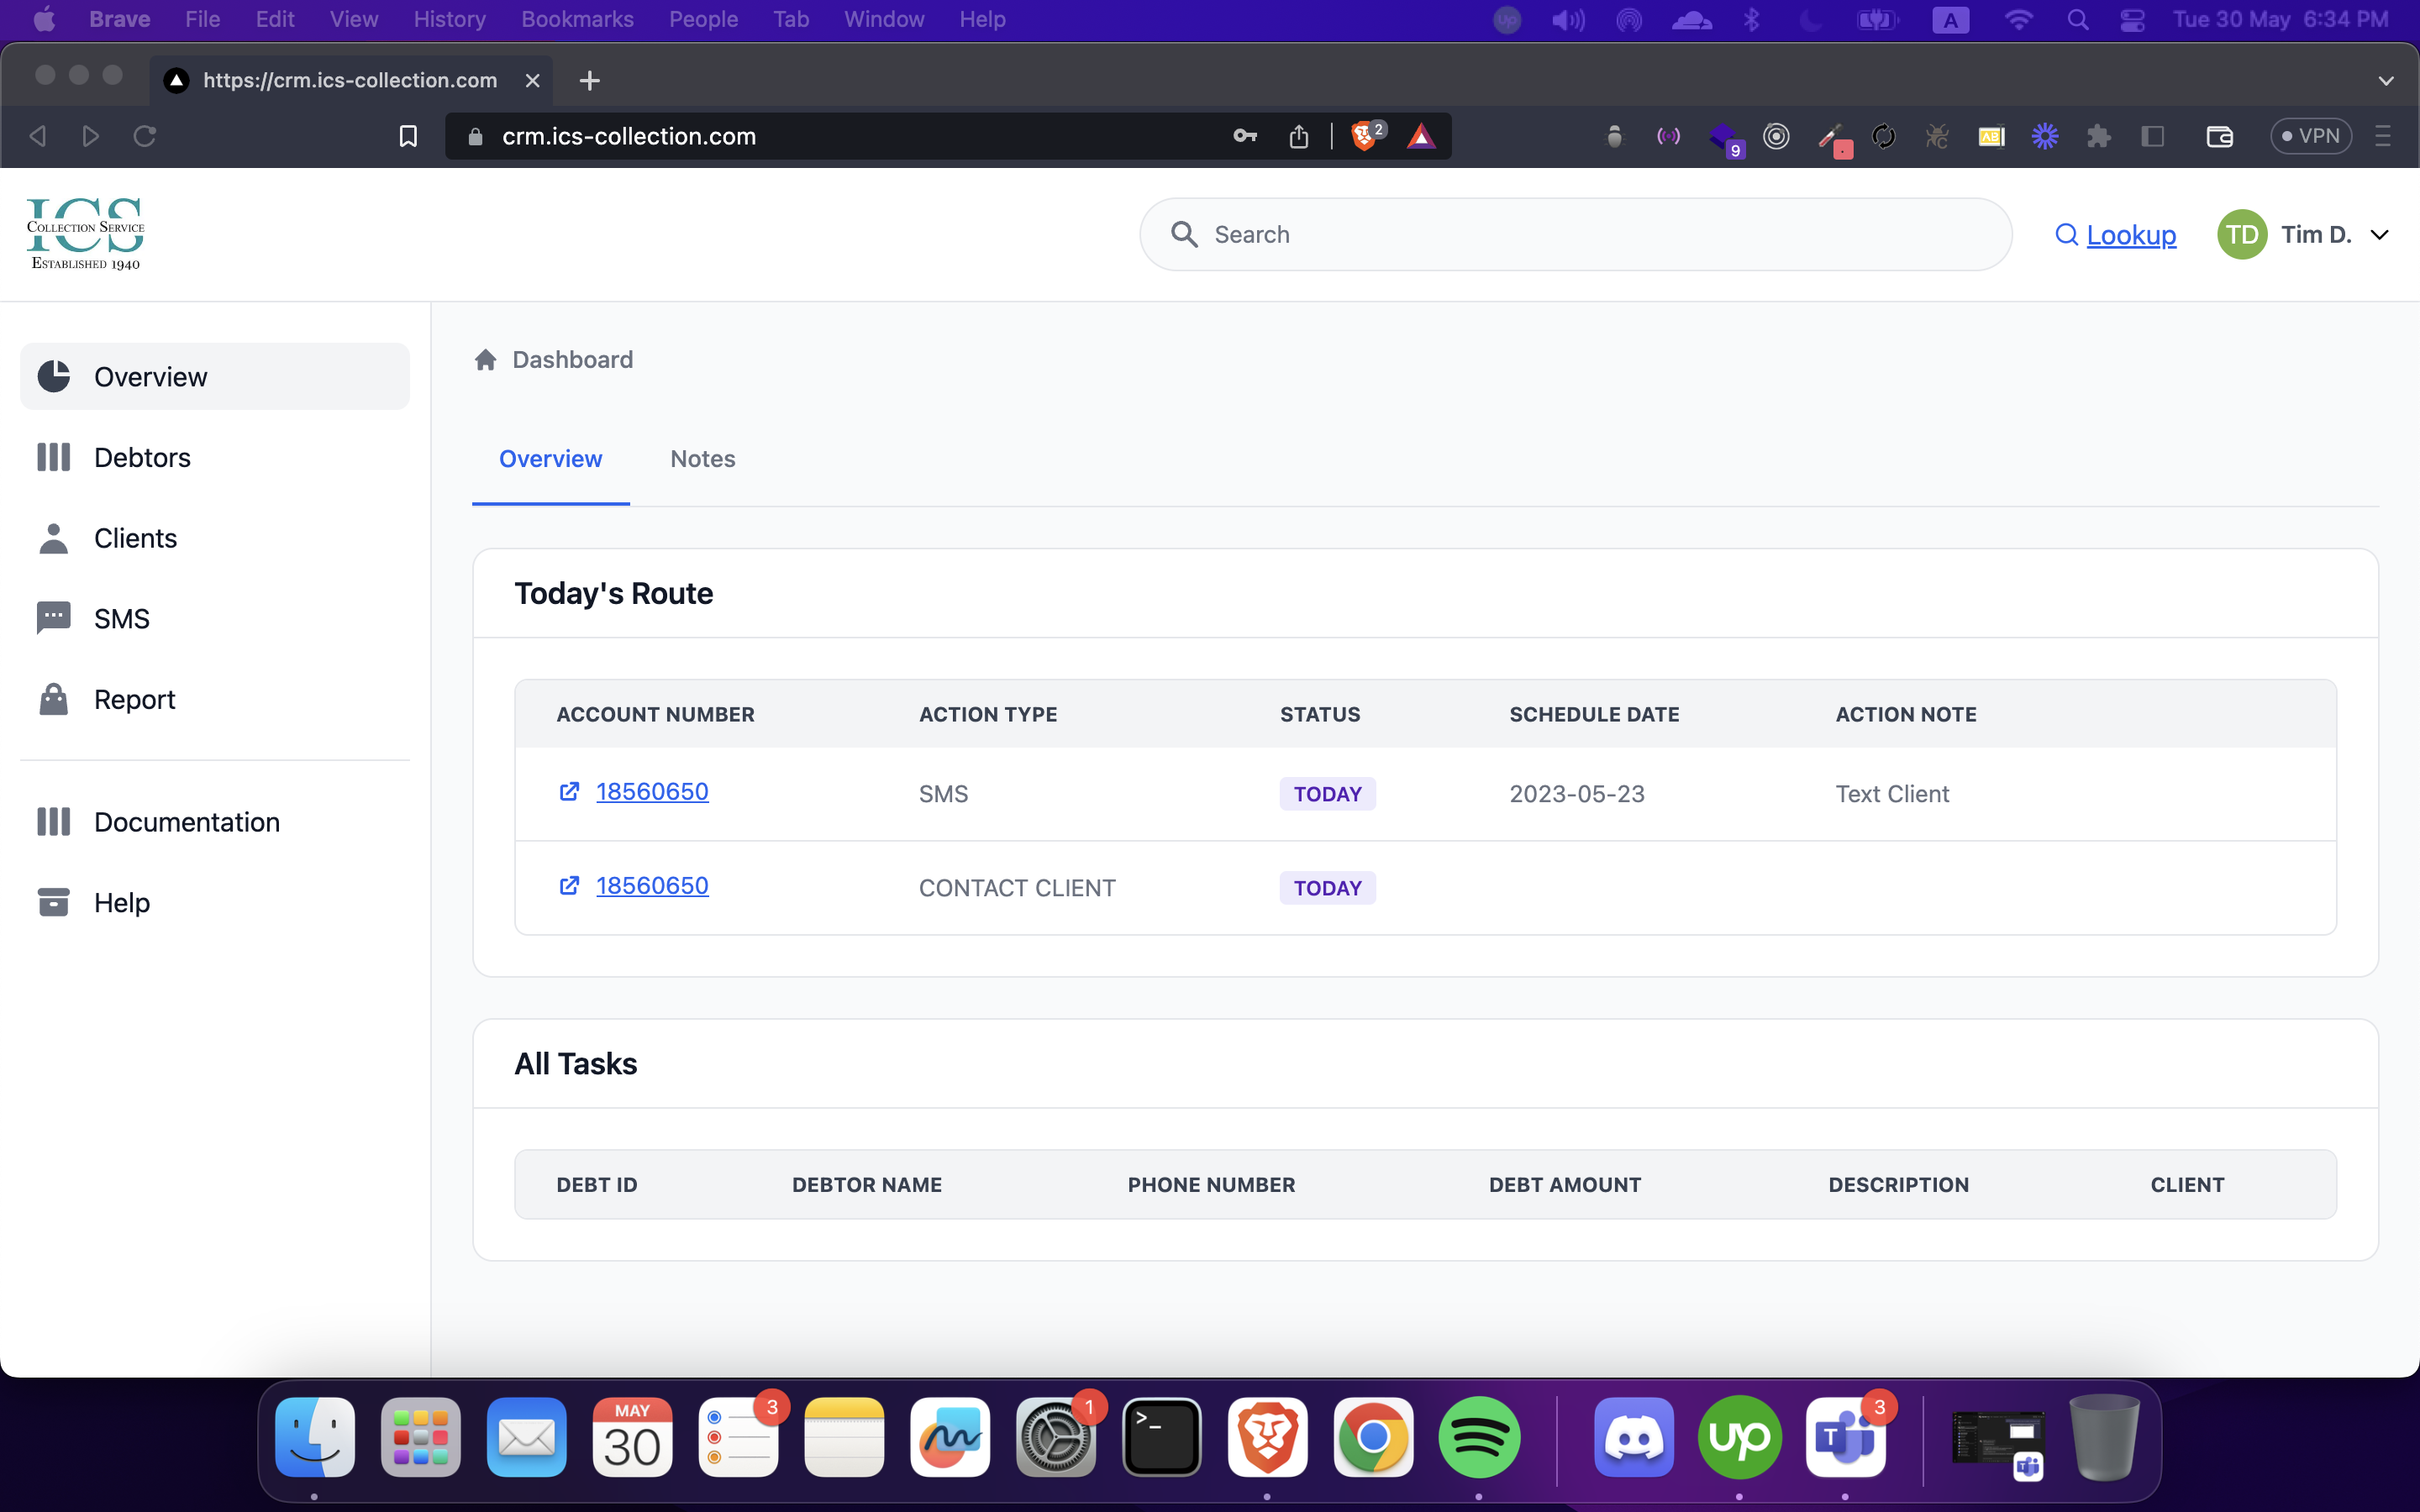Open account 18560650 in SMS row
The height and width of the screenshot is (1512, 2420).
click(x=652, y=792)
